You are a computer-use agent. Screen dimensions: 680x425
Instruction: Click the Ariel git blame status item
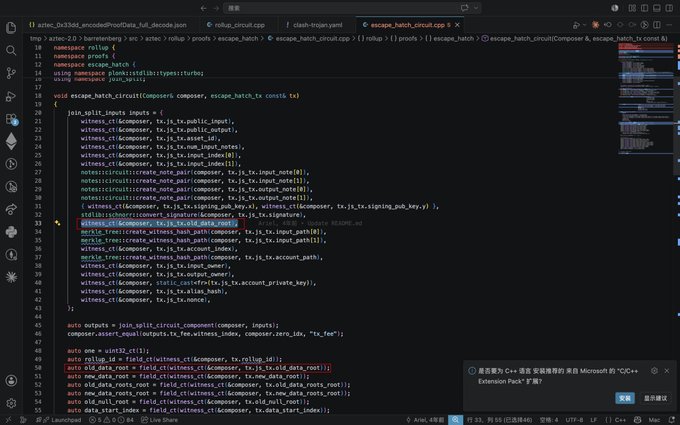[425, 420]
